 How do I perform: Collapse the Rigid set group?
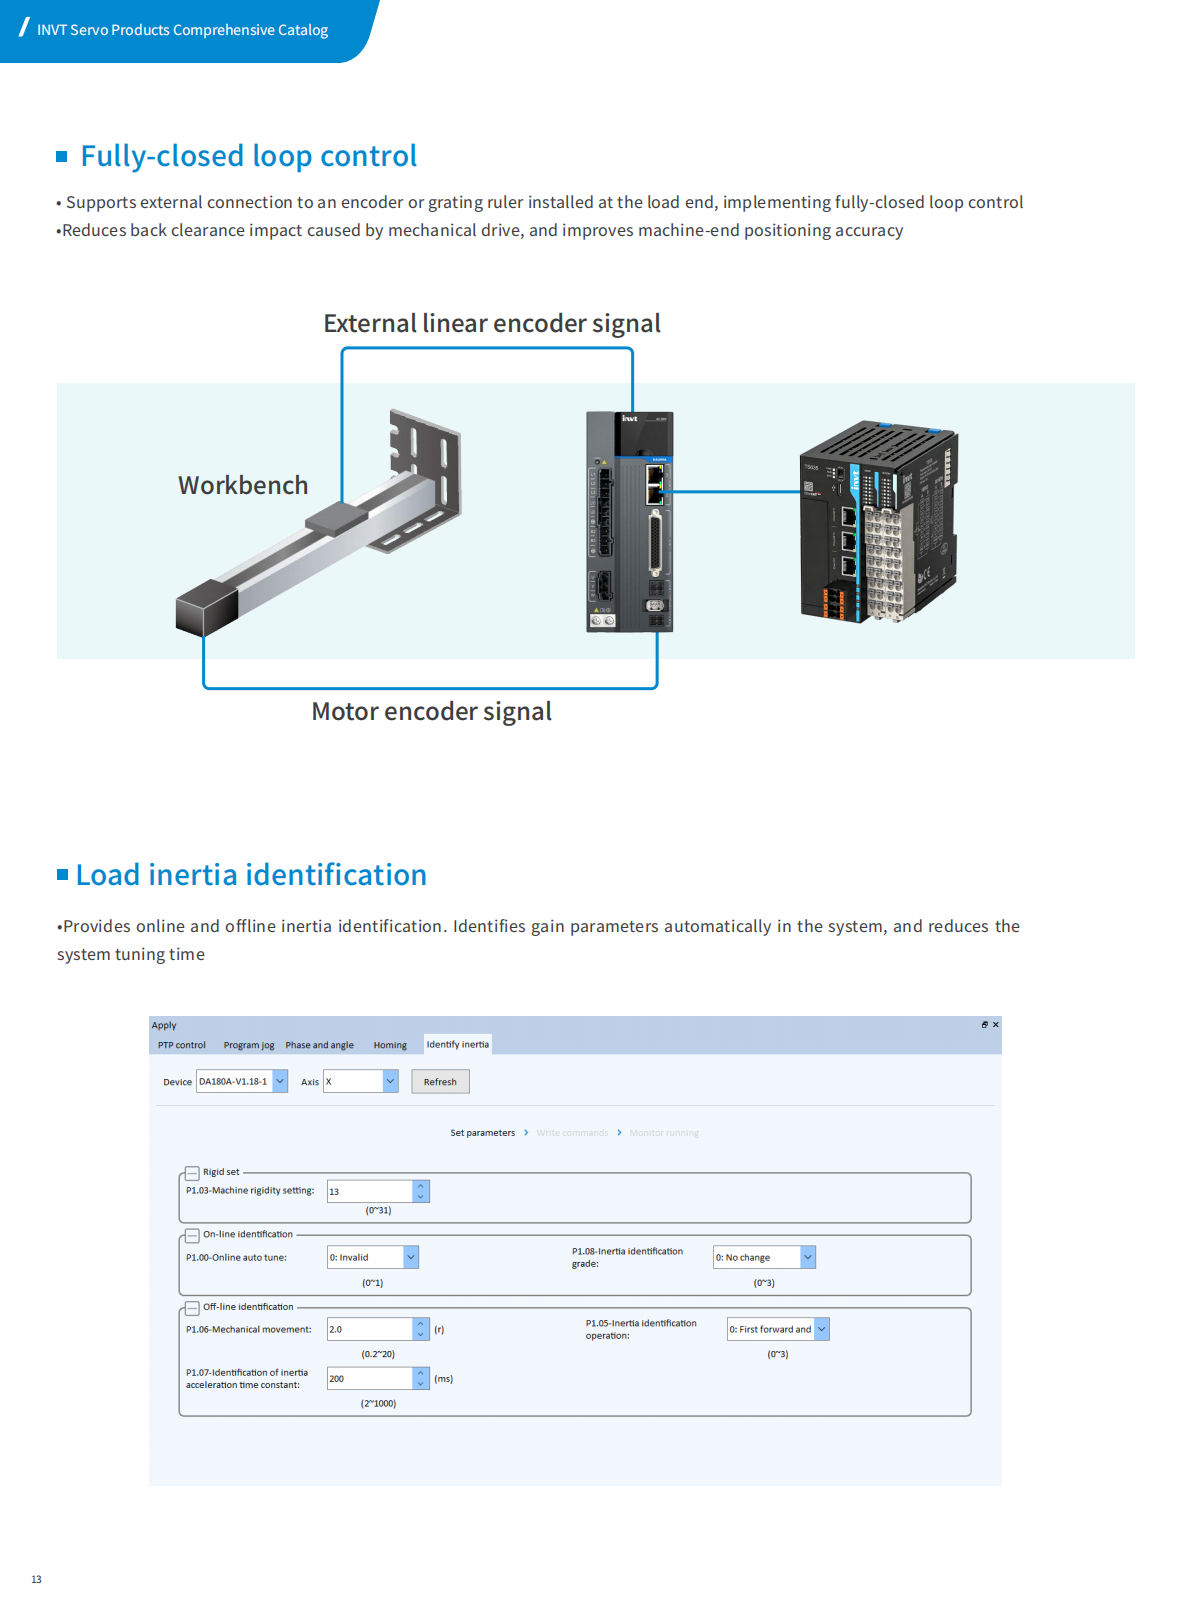tap(192, 1173)
